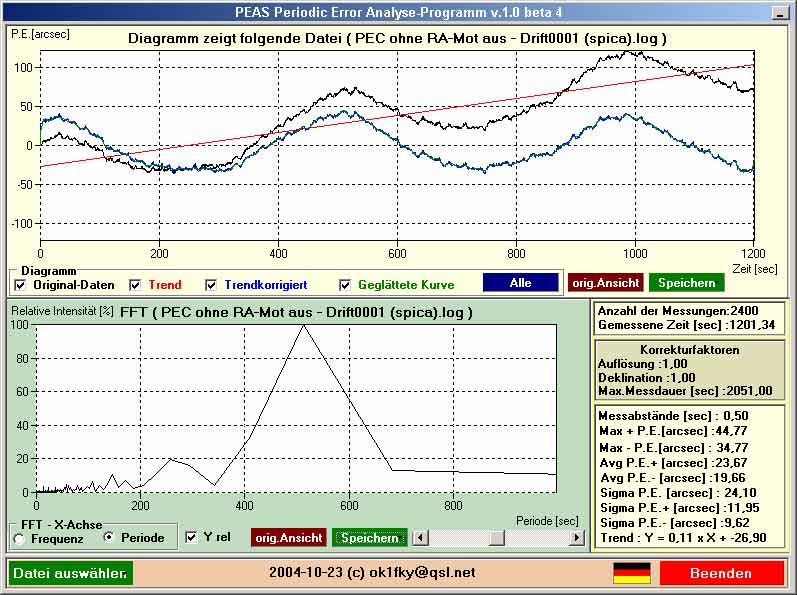This screenshot has width=797, height=595.
Task: Click the German flag language icon
Action: (631, 573)
